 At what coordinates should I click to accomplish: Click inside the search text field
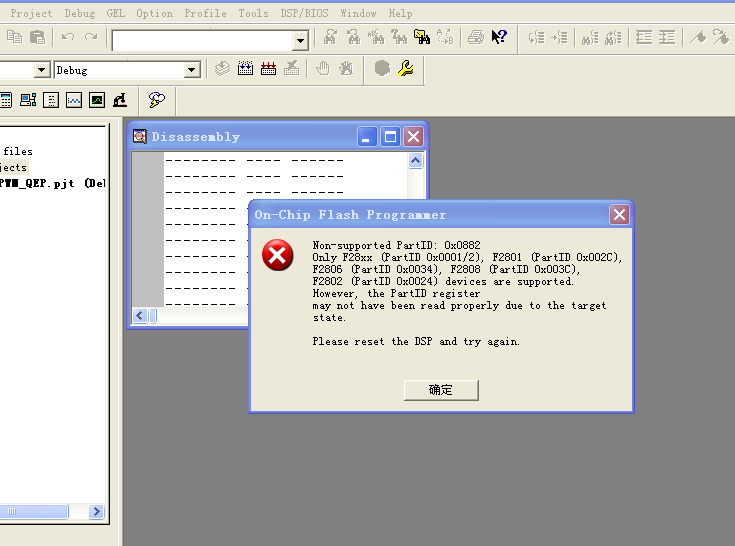[x=202, y=41]
